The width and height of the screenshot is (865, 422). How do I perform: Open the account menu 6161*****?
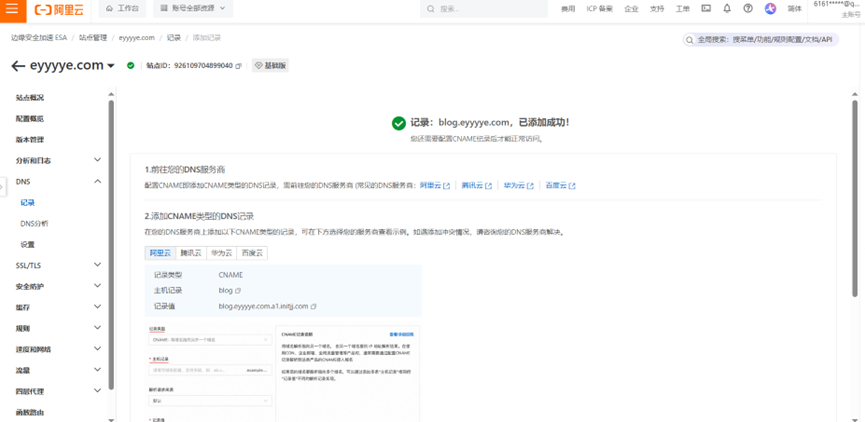[836, 9]
